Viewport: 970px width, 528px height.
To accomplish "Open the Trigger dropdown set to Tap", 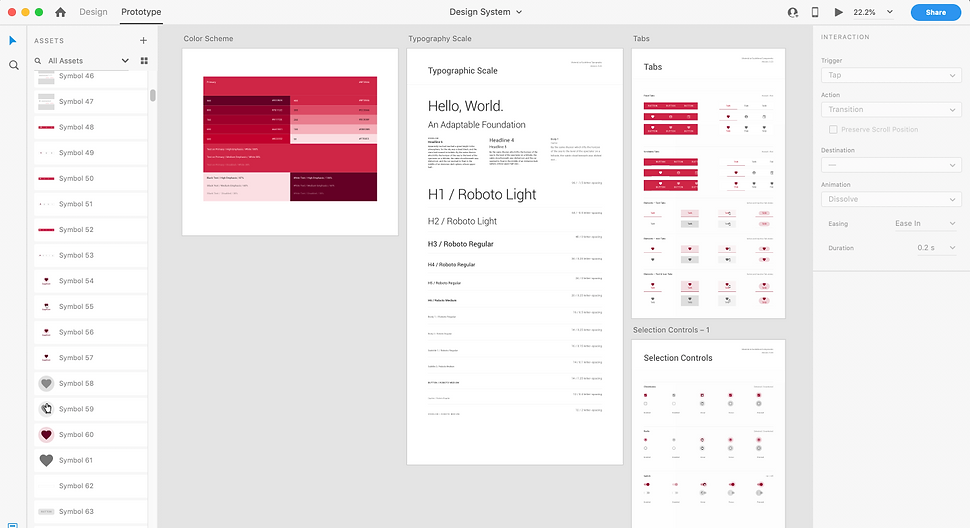I will (891, 75).
